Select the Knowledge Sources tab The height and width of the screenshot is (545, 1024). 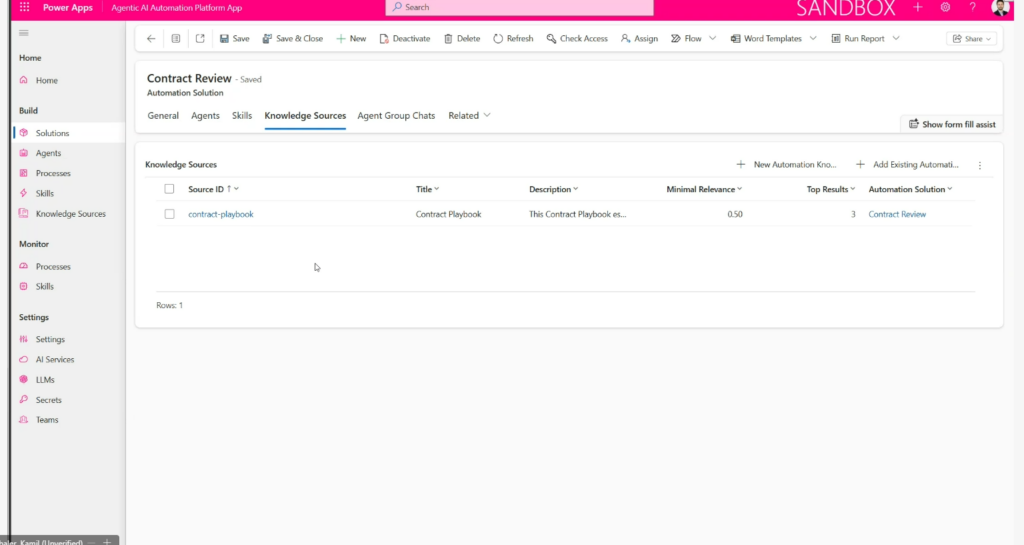(x=305, y=116)
